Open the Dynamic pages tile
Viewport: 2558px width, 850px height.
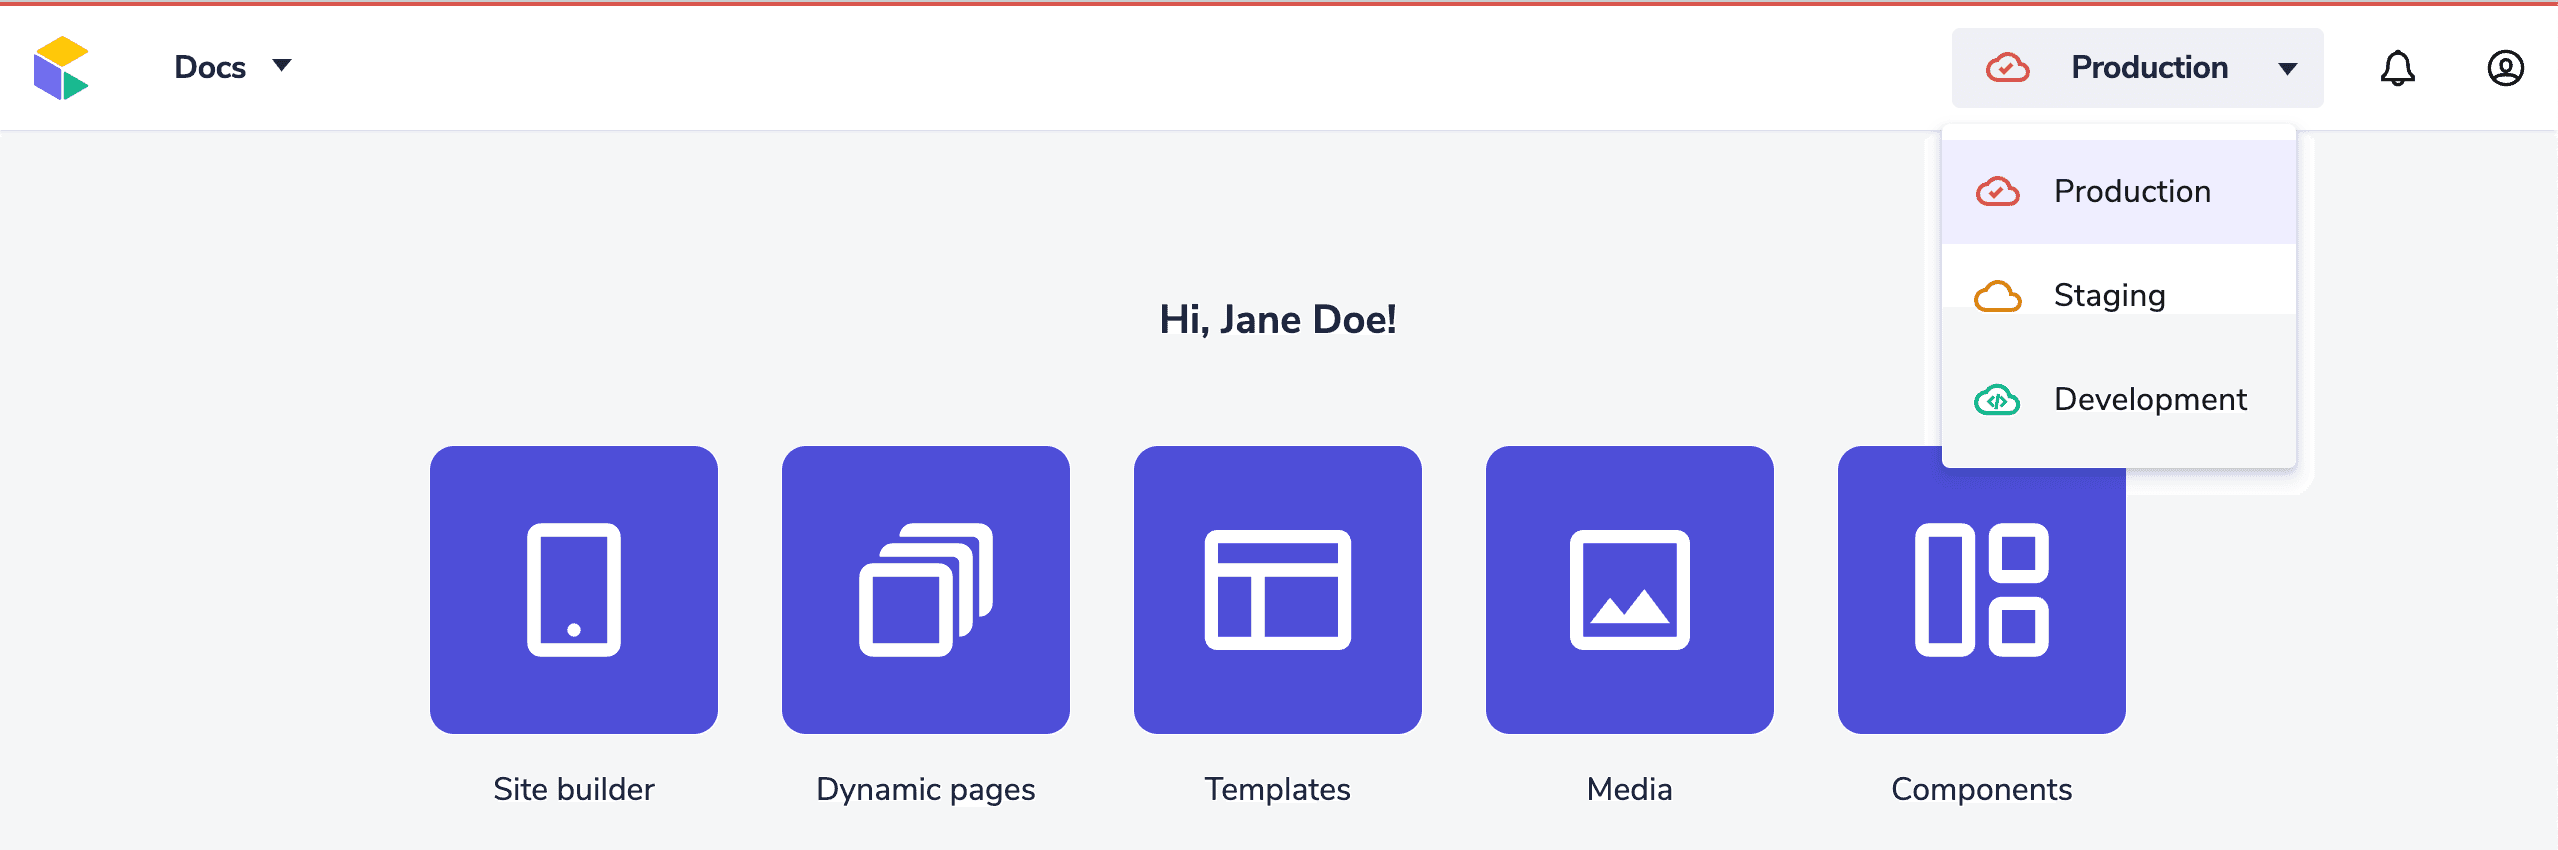pyautogui.click(x=926, y=590)
